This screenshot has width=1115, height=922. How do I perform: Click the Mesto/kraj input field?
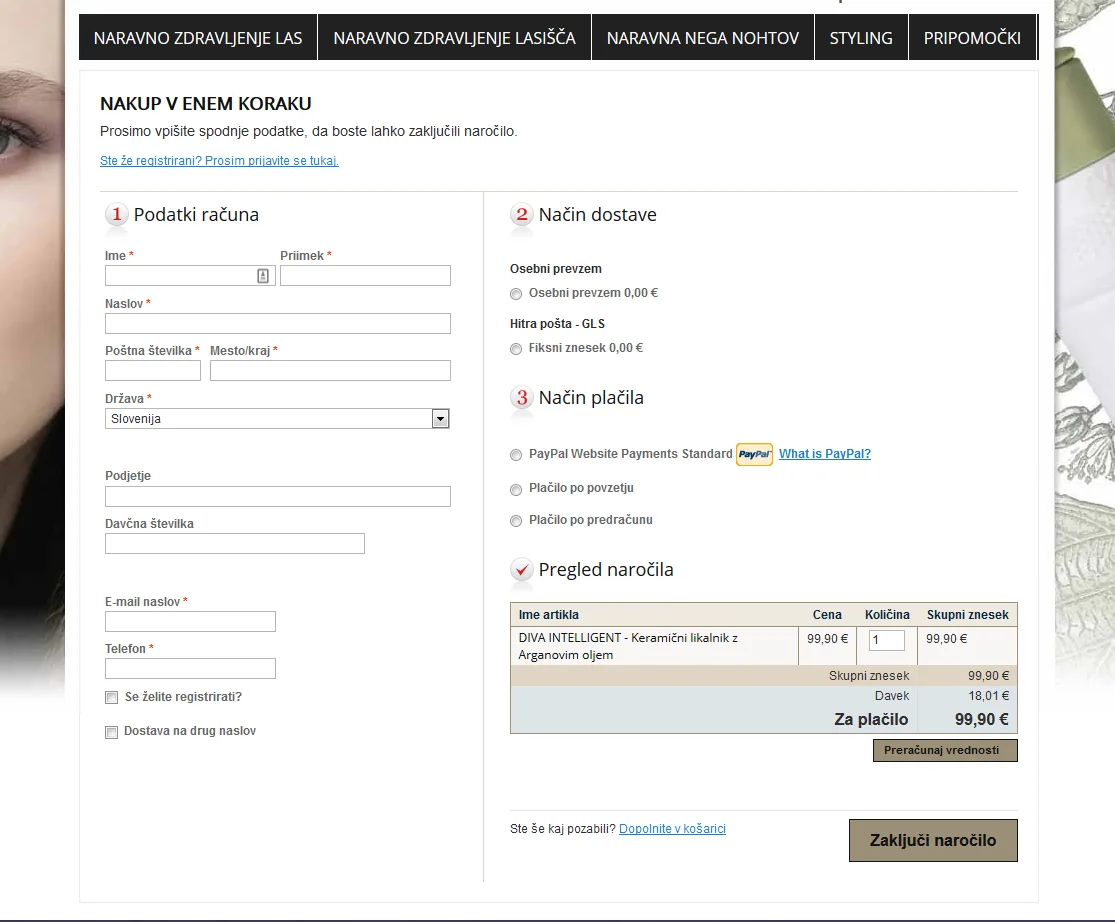coord(331,370)
